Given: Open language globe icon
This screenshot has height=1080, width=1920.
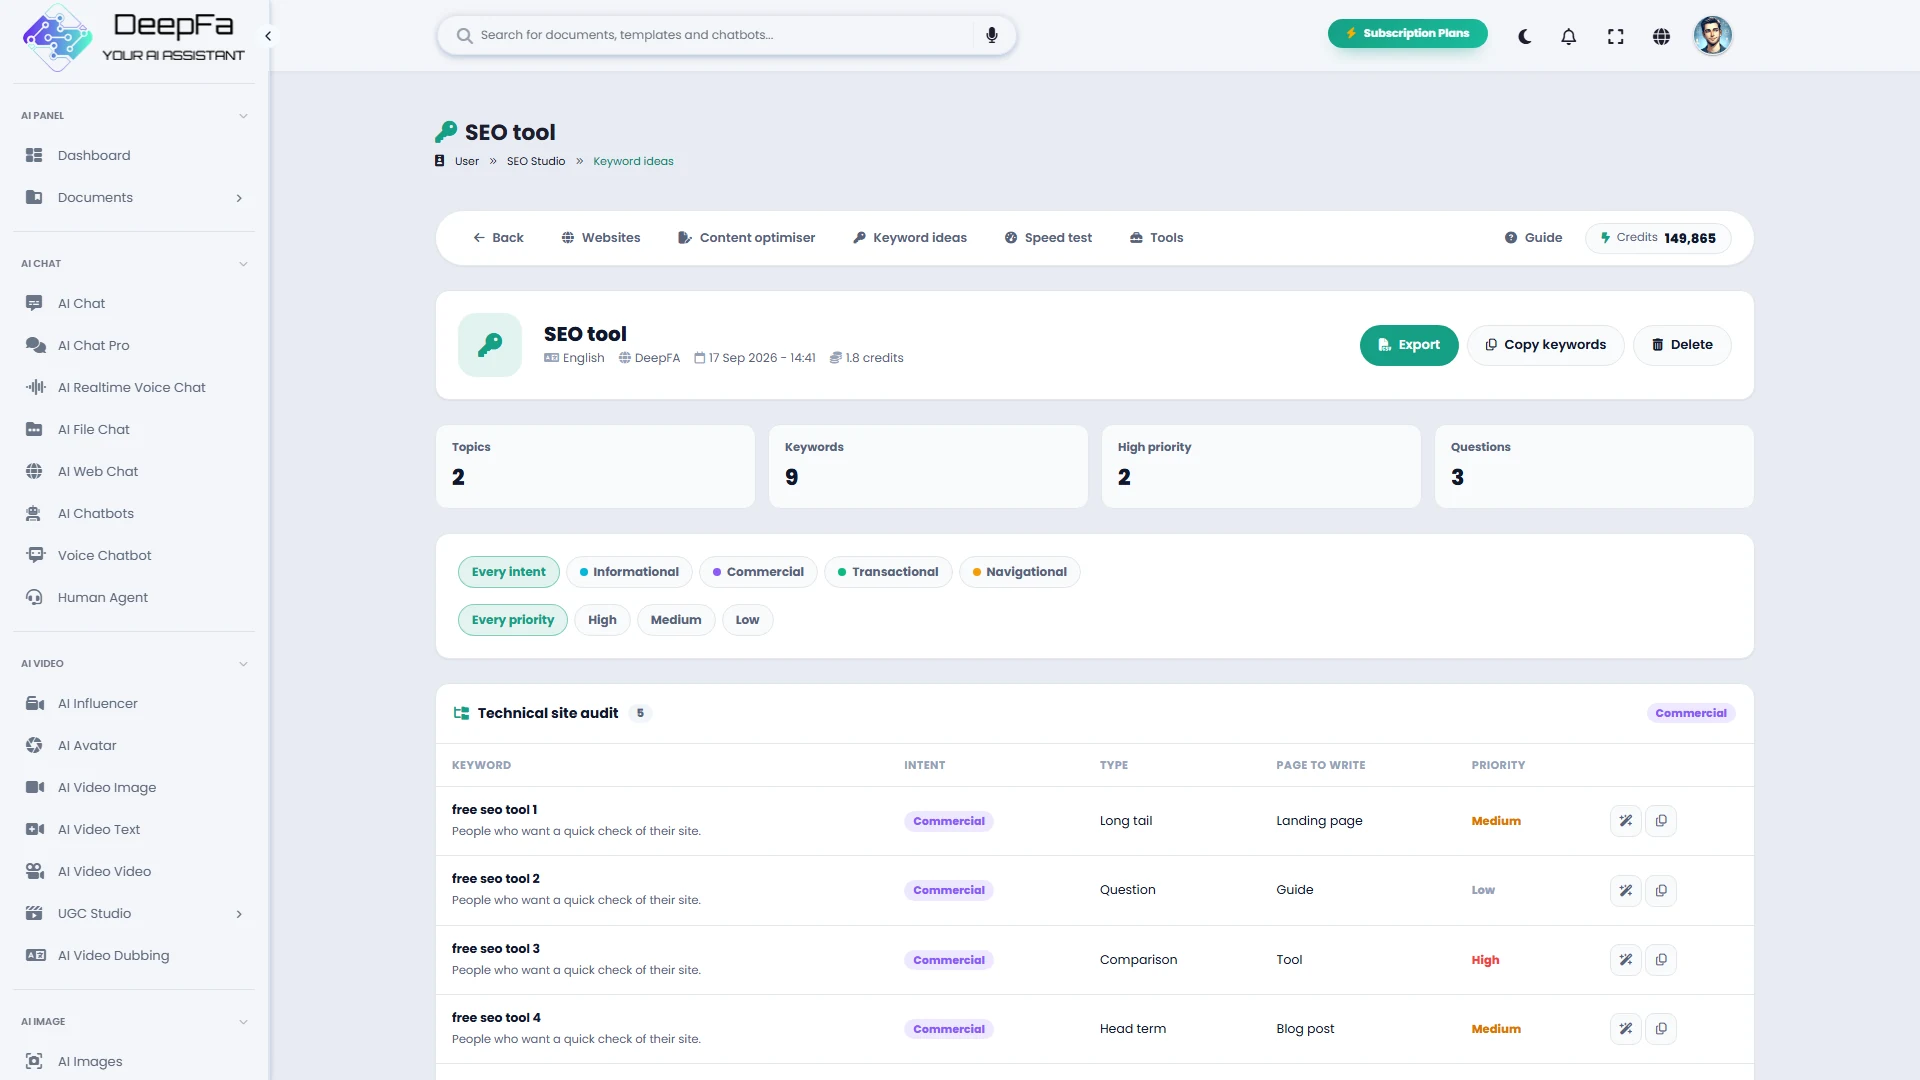Looking at the screenshot, I should pyautogui.click(x=1661, y=37).
